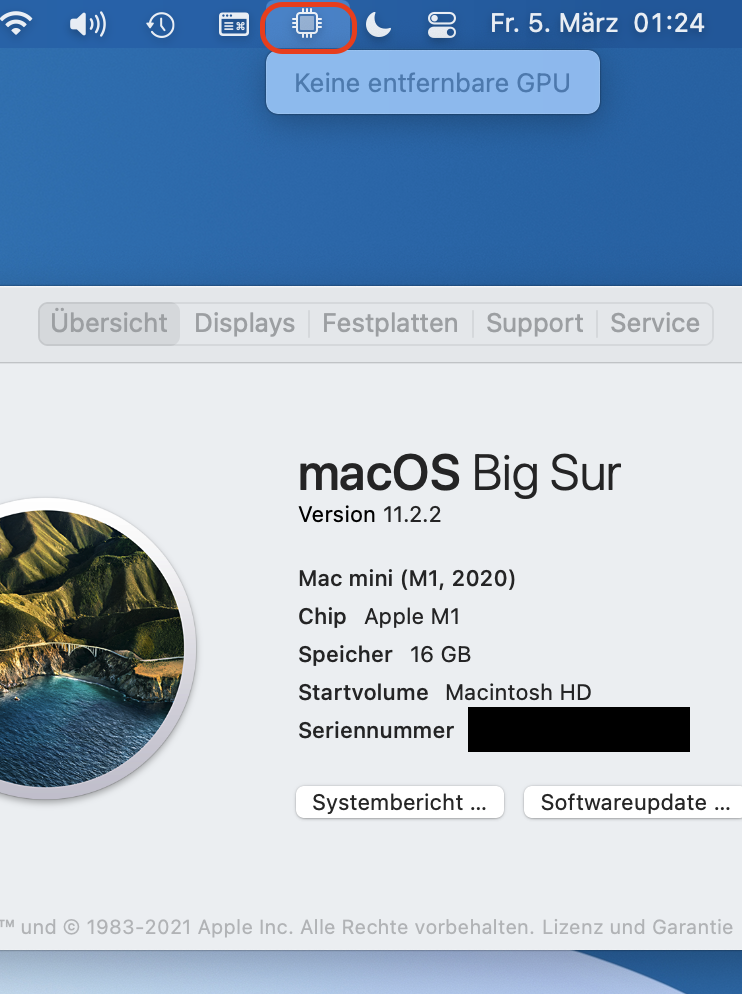Open the keyboard input source menu icon
742x994 pixels.
click(x=234, y=25)
